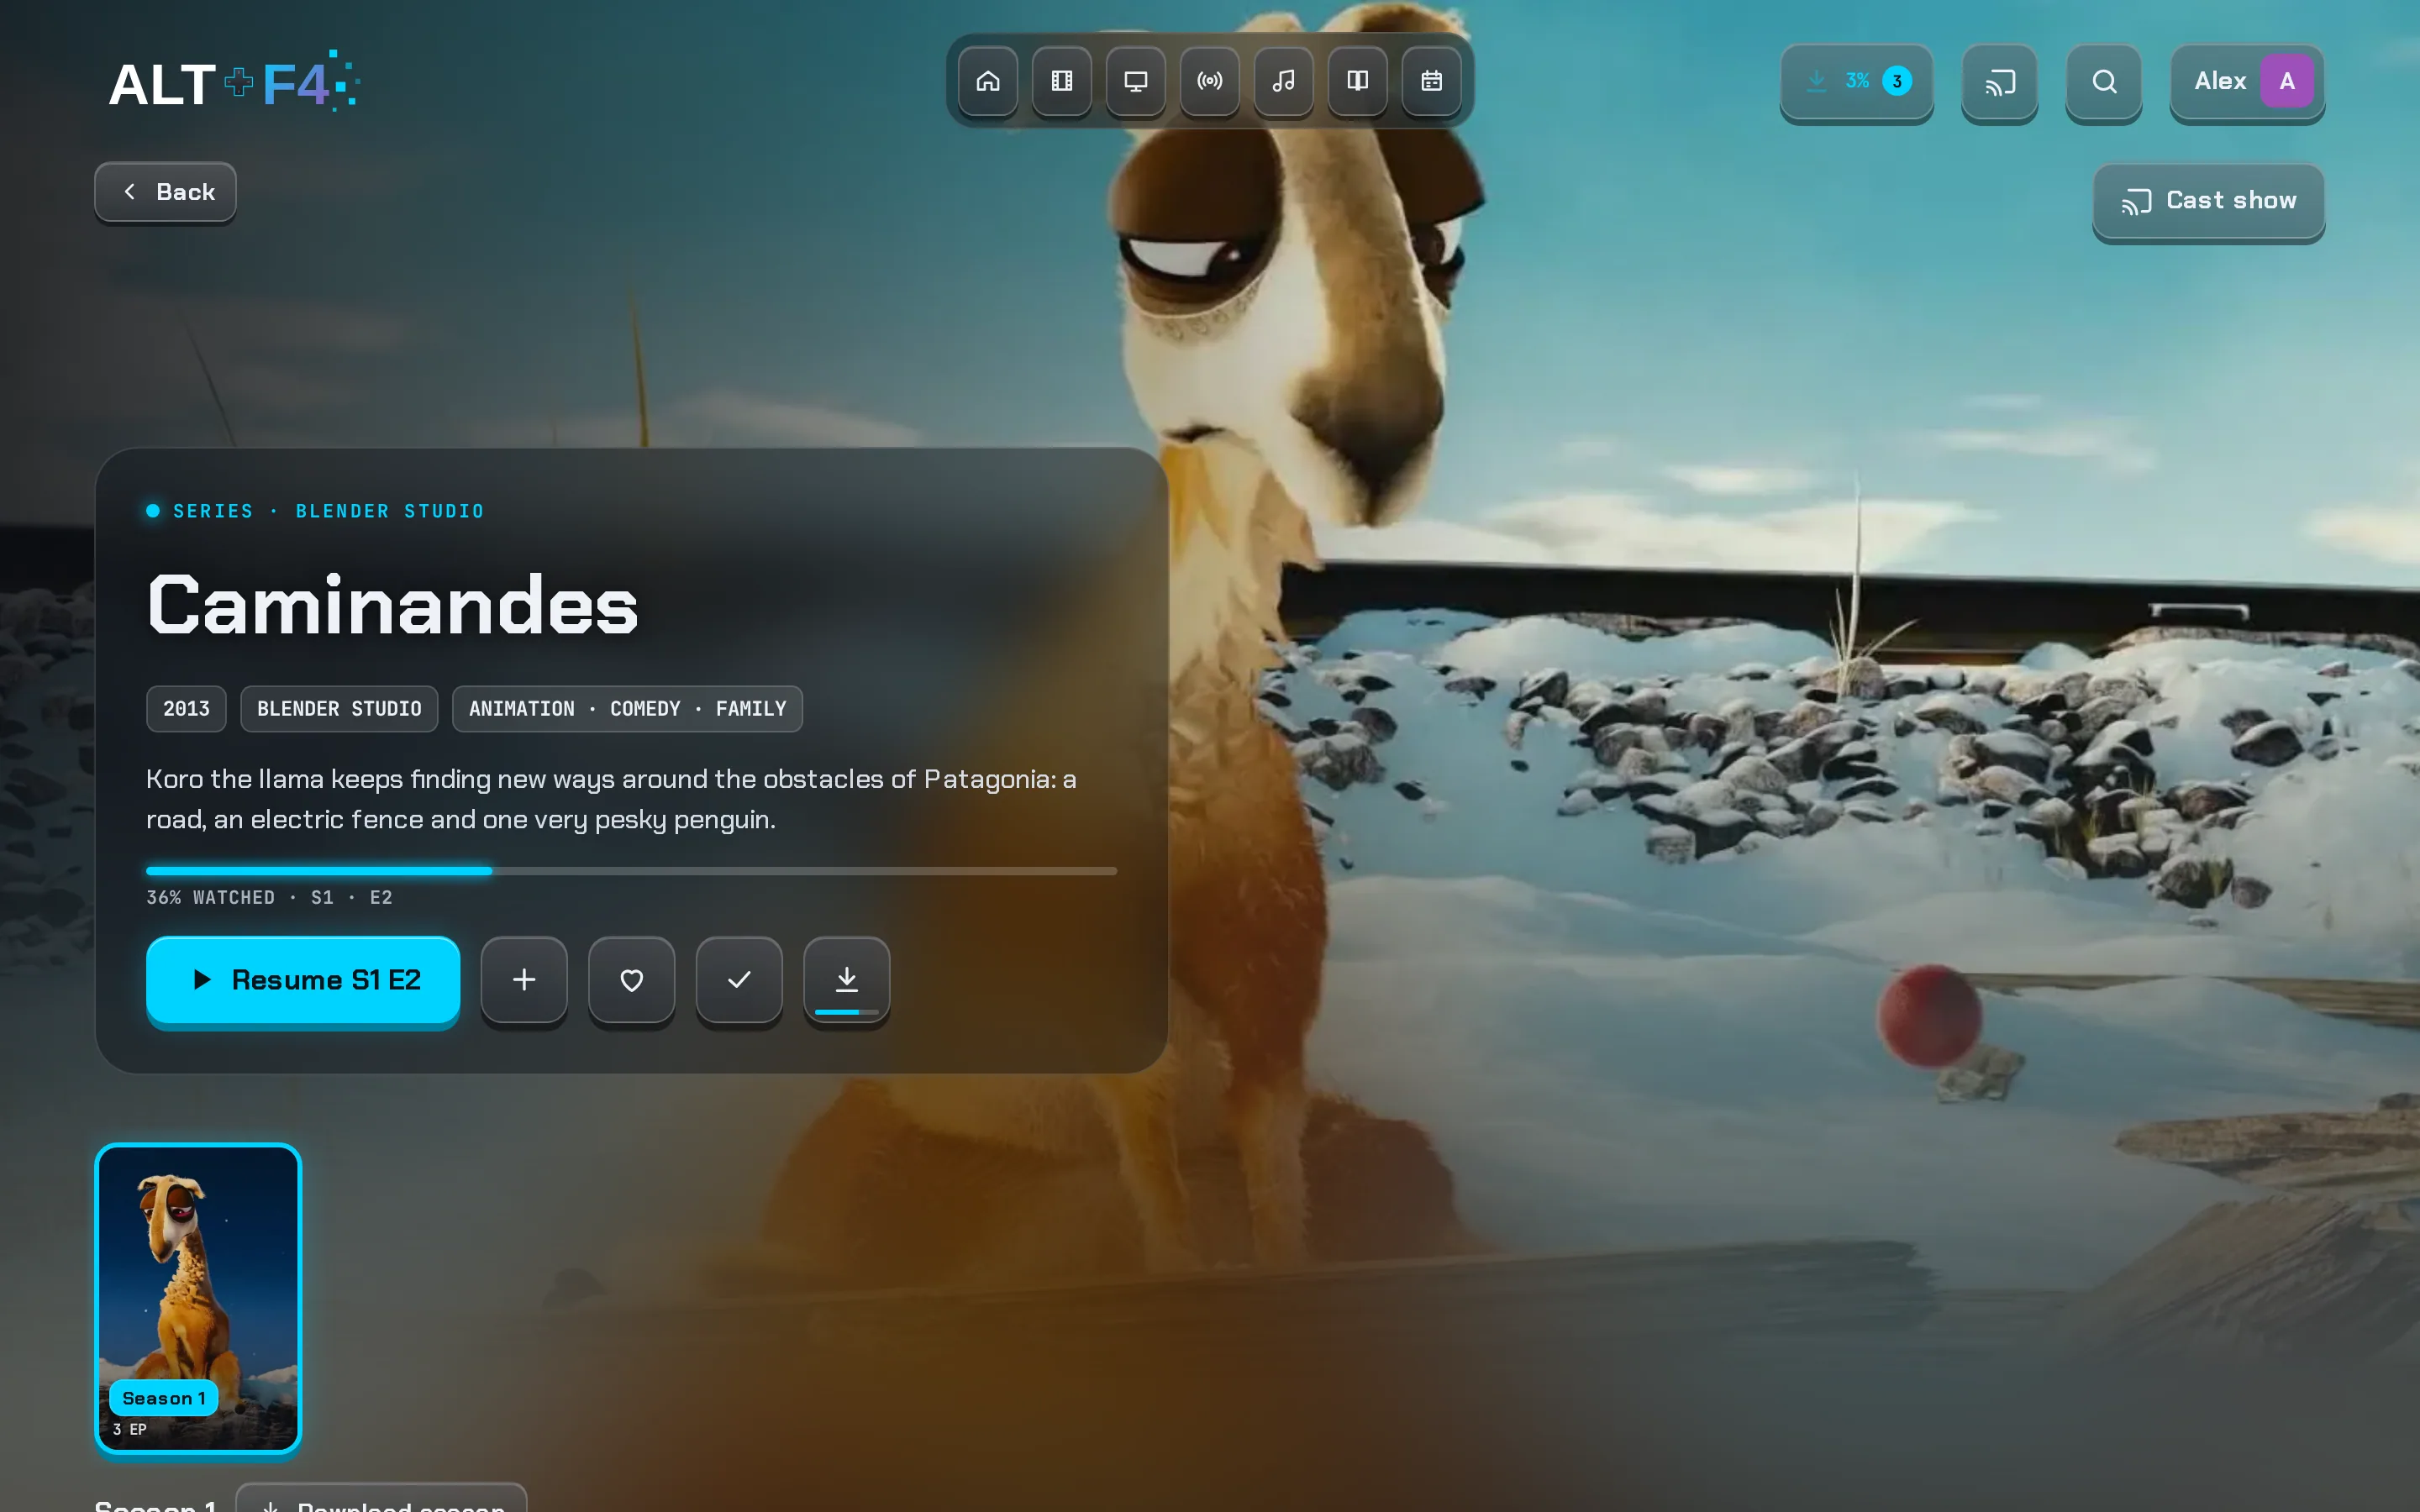Open the Alex profile menu
Image resolution: width=2420 pixels, height=1512 pixels.
[x=2247, y=81]
